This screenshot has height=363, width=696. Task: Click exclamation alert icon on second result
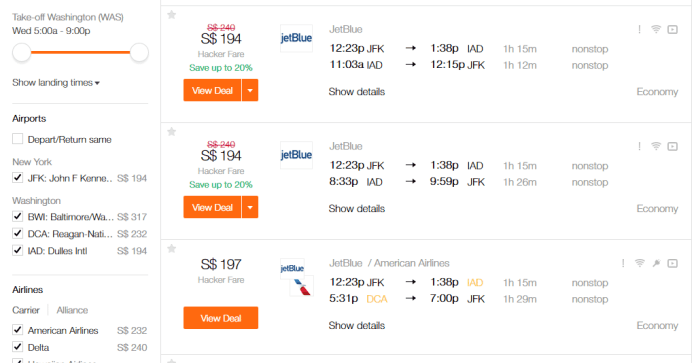click(x=639, y=146)
